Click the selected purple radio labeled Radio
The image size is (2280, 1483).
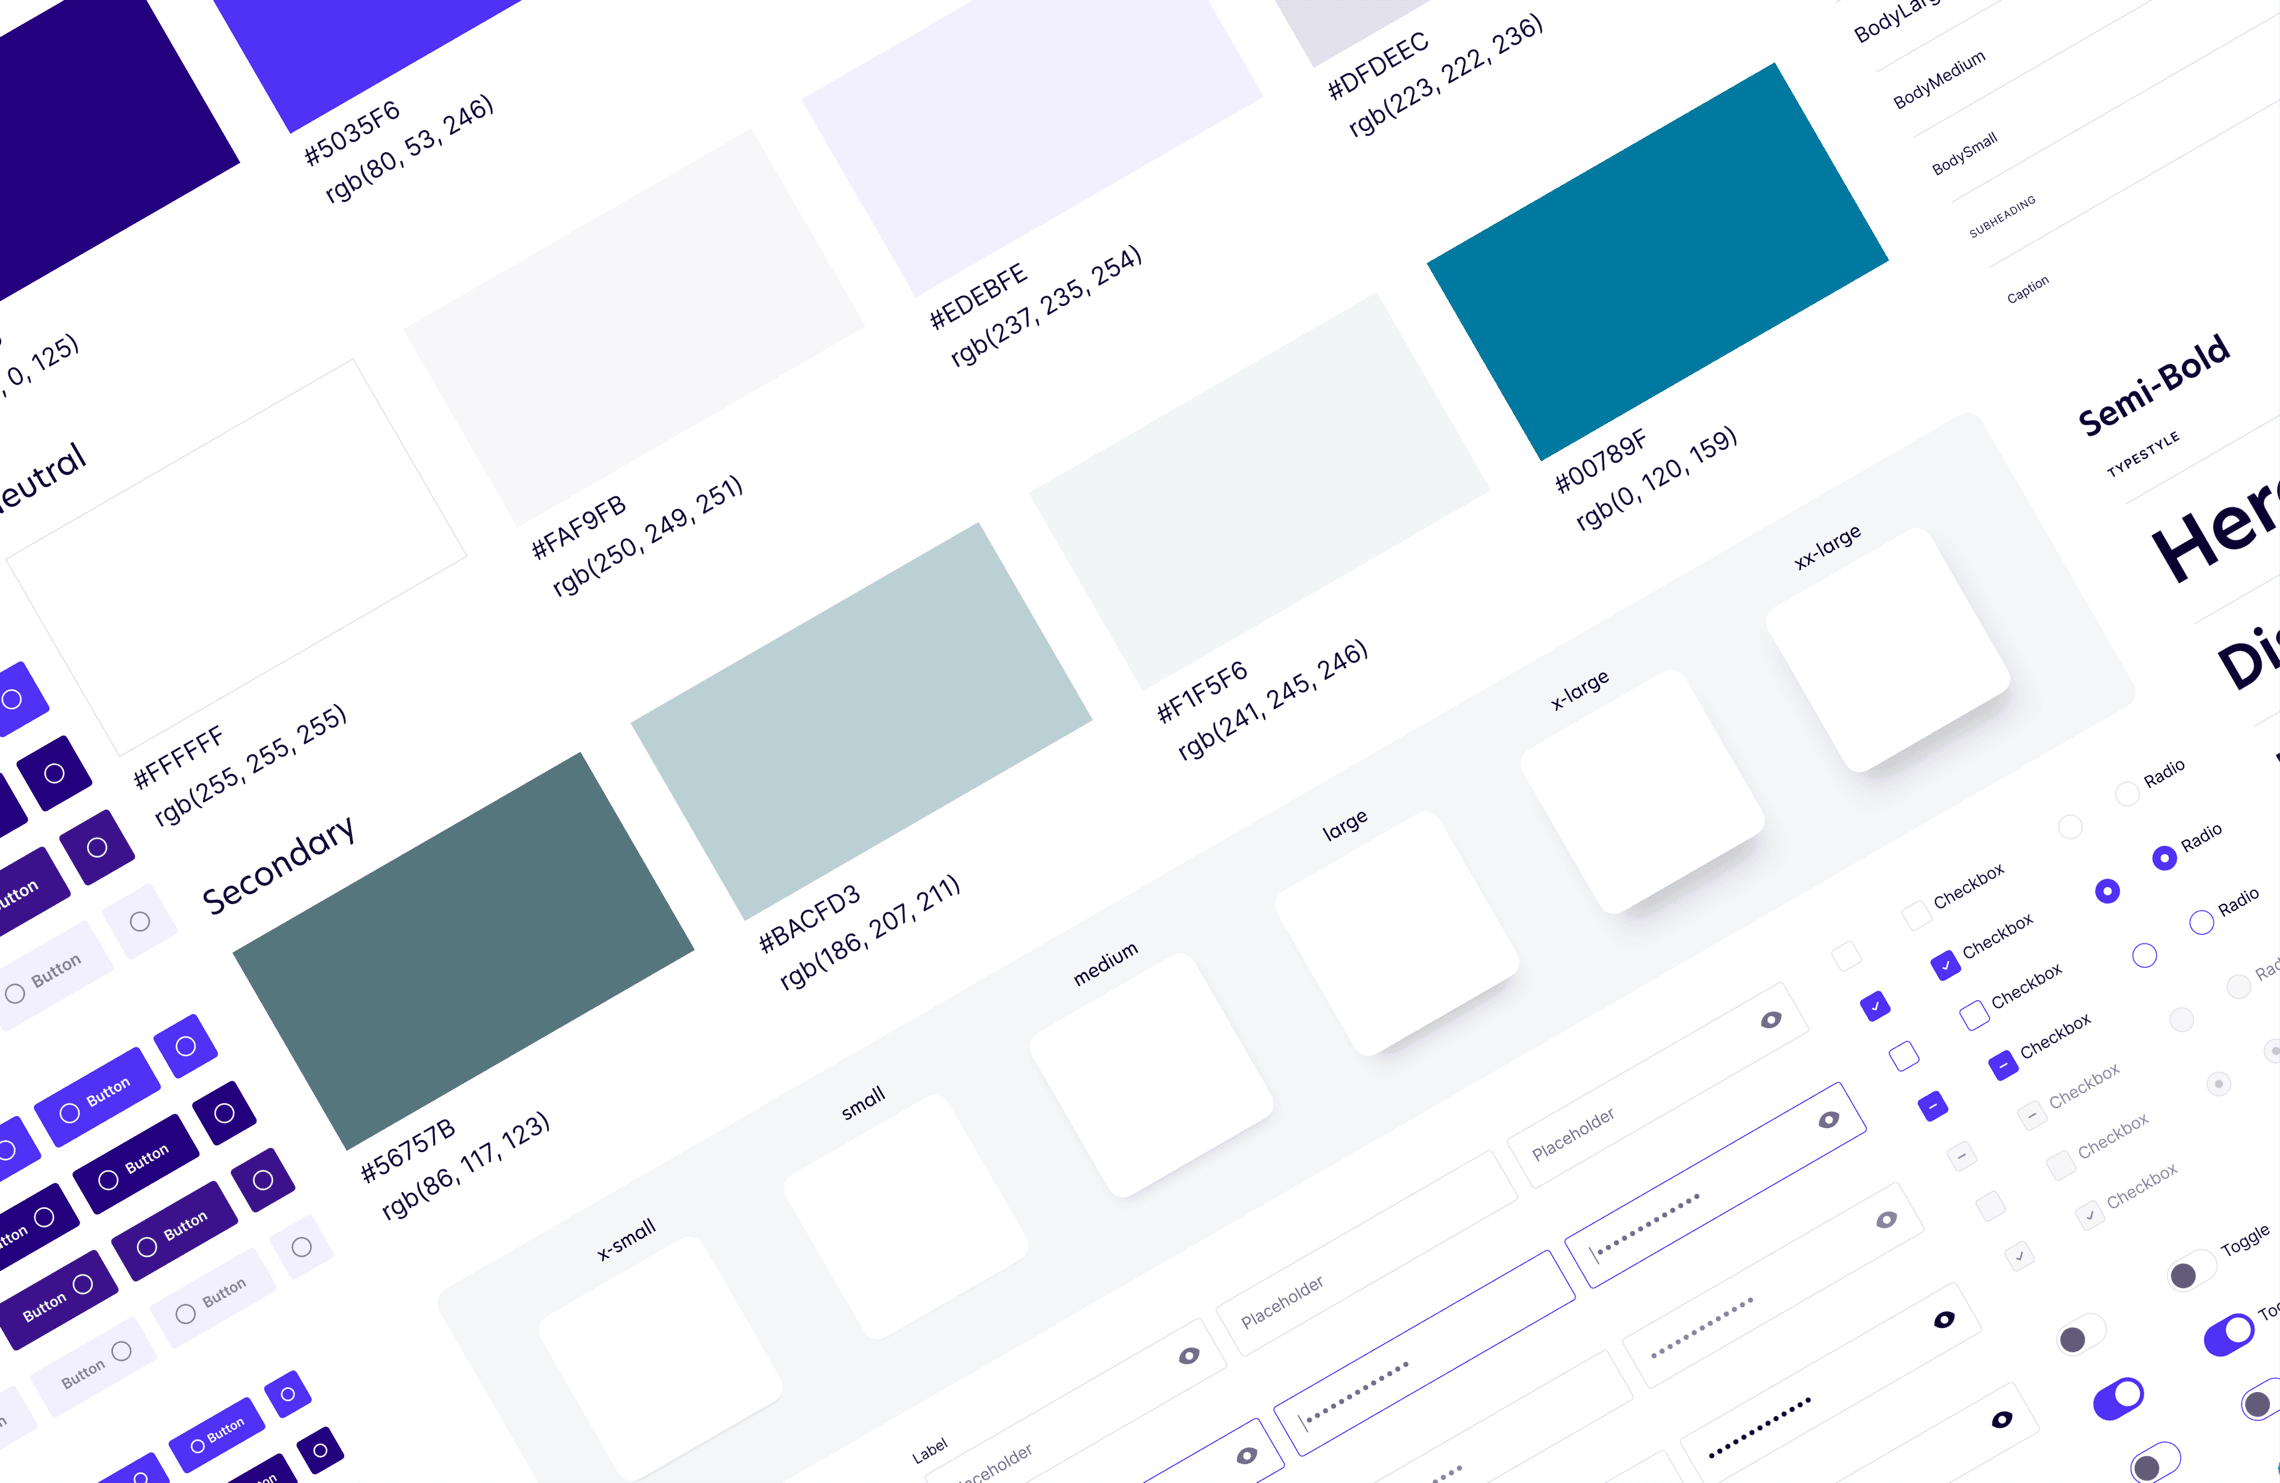[x=2163, y=858]
